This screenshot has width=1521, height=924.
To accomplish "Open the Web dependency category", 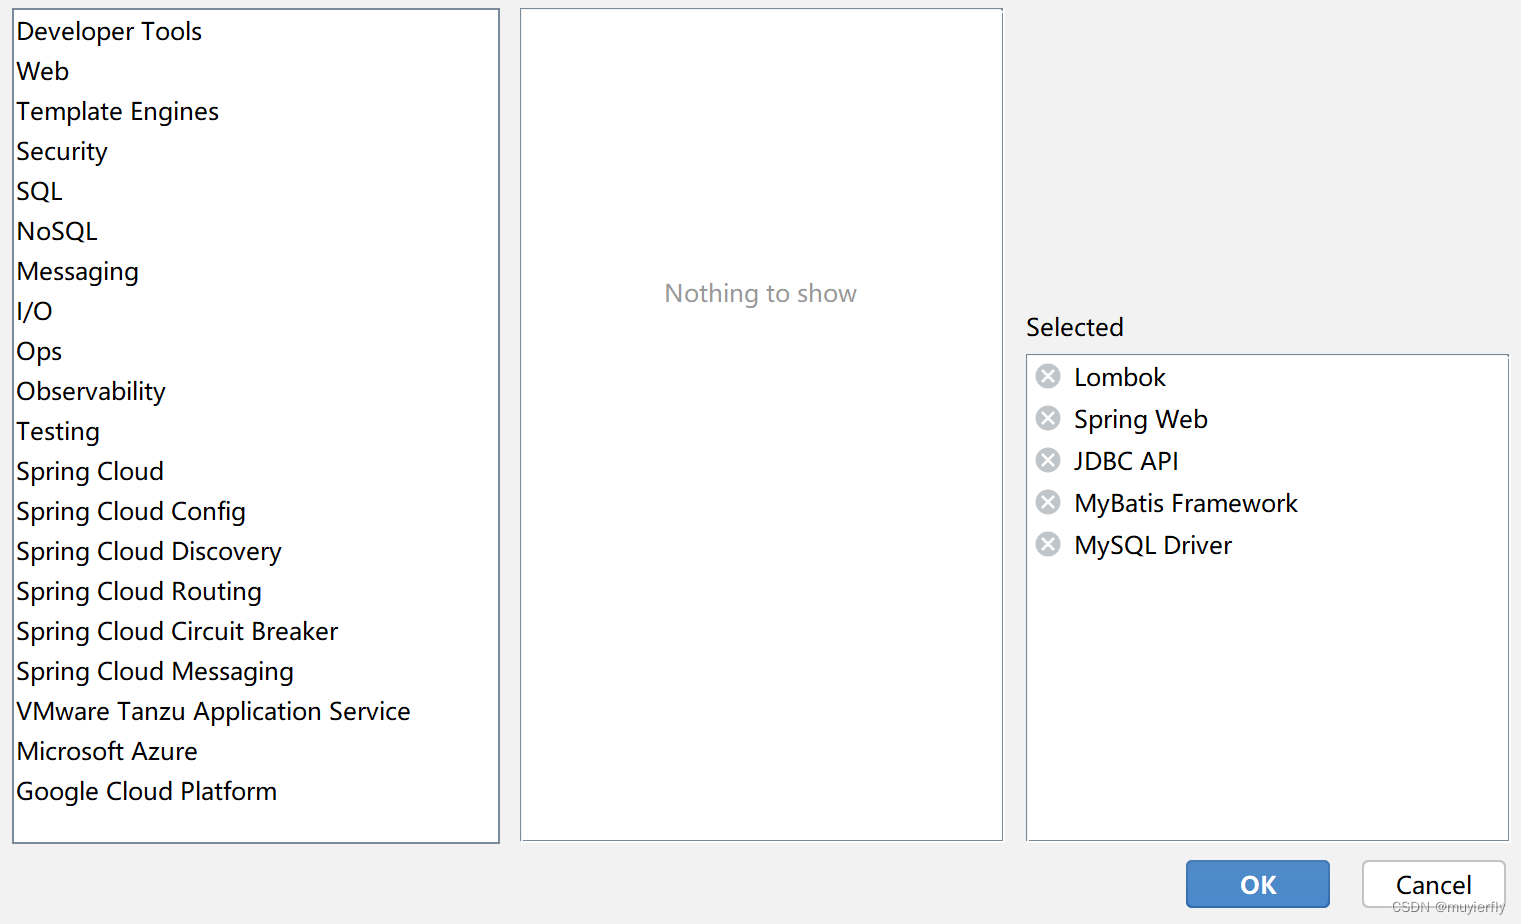I will coord(256,71).
